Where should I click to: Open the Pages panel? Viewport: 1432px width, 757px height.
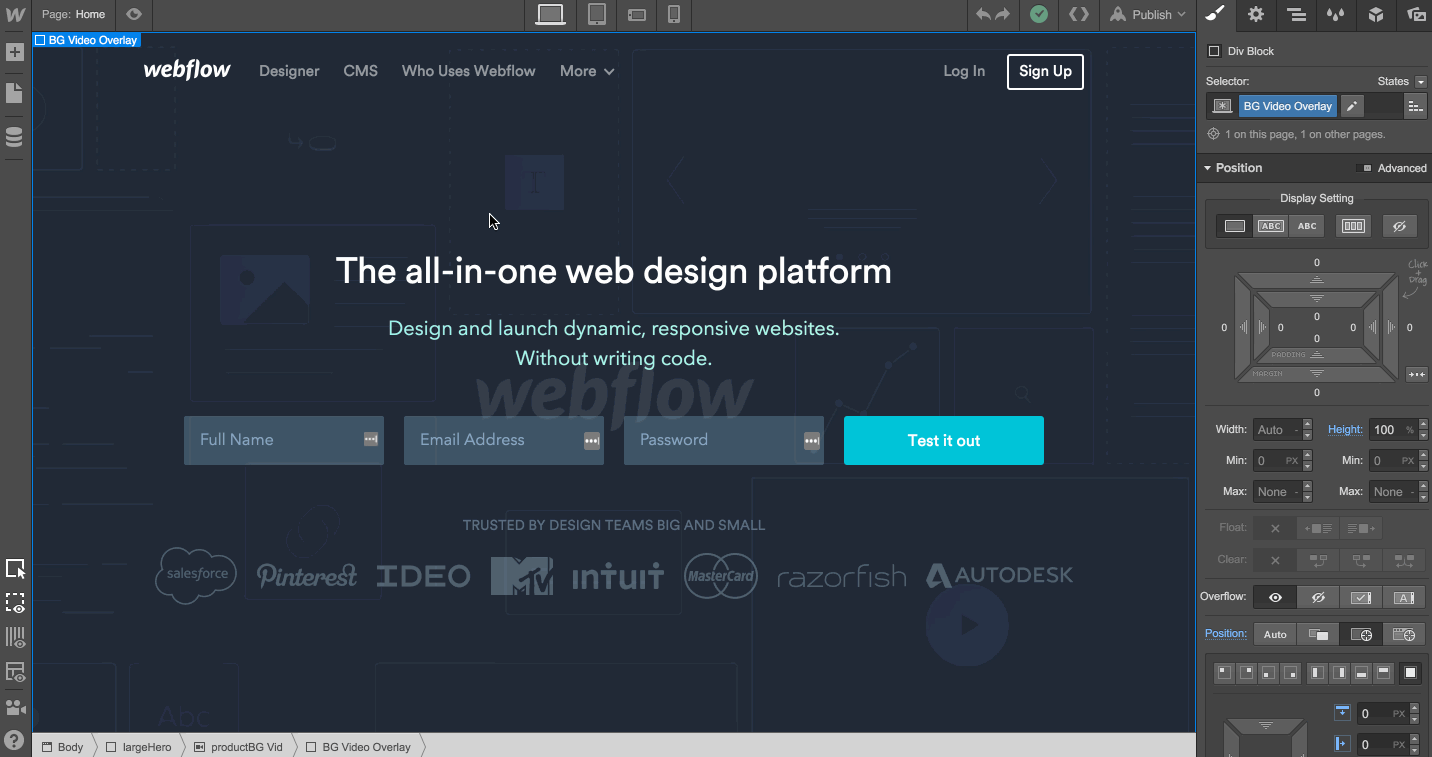pos(15,93)
